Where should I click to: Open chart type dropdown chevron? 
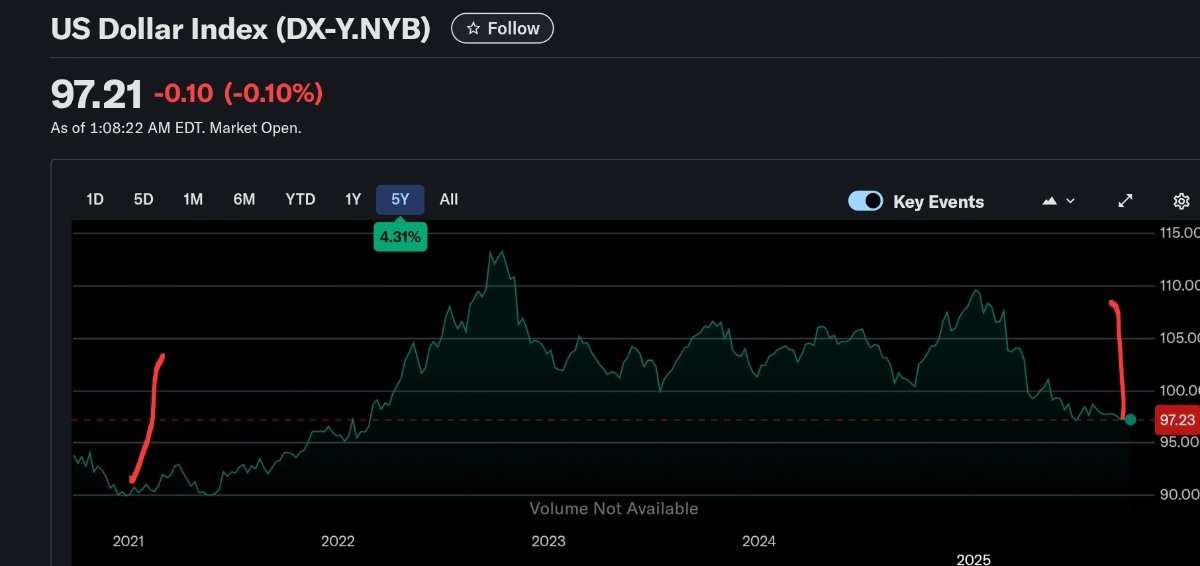1071,201
